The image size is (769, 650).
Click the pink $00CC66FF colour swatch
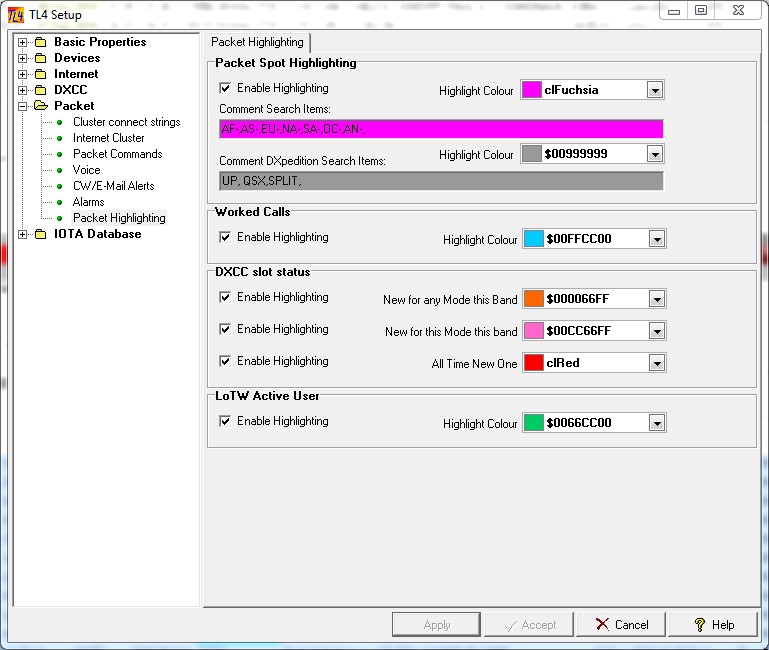[534, 331]
